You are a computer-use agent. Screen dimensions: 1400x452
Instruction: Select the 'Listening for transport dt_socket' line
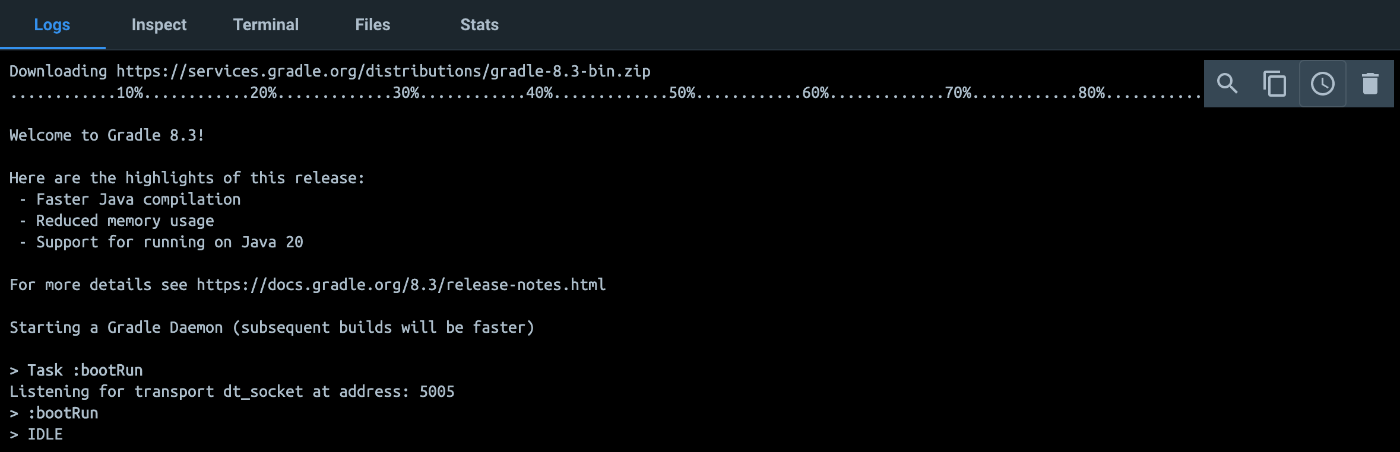232,392
